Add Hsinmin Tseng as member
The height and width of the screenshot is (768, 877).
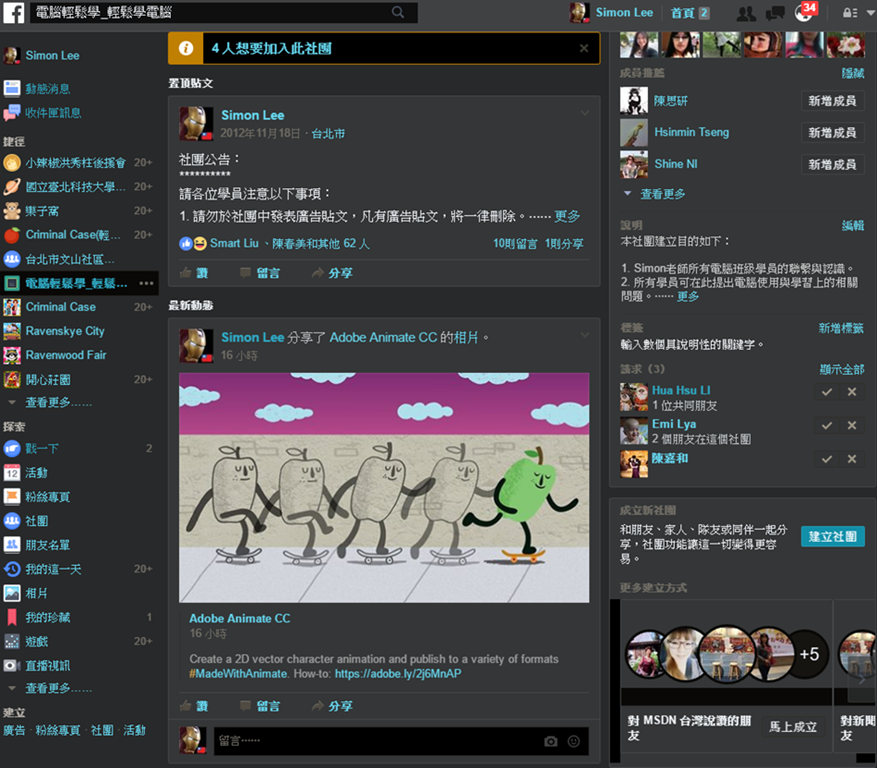tap(832, 133)
